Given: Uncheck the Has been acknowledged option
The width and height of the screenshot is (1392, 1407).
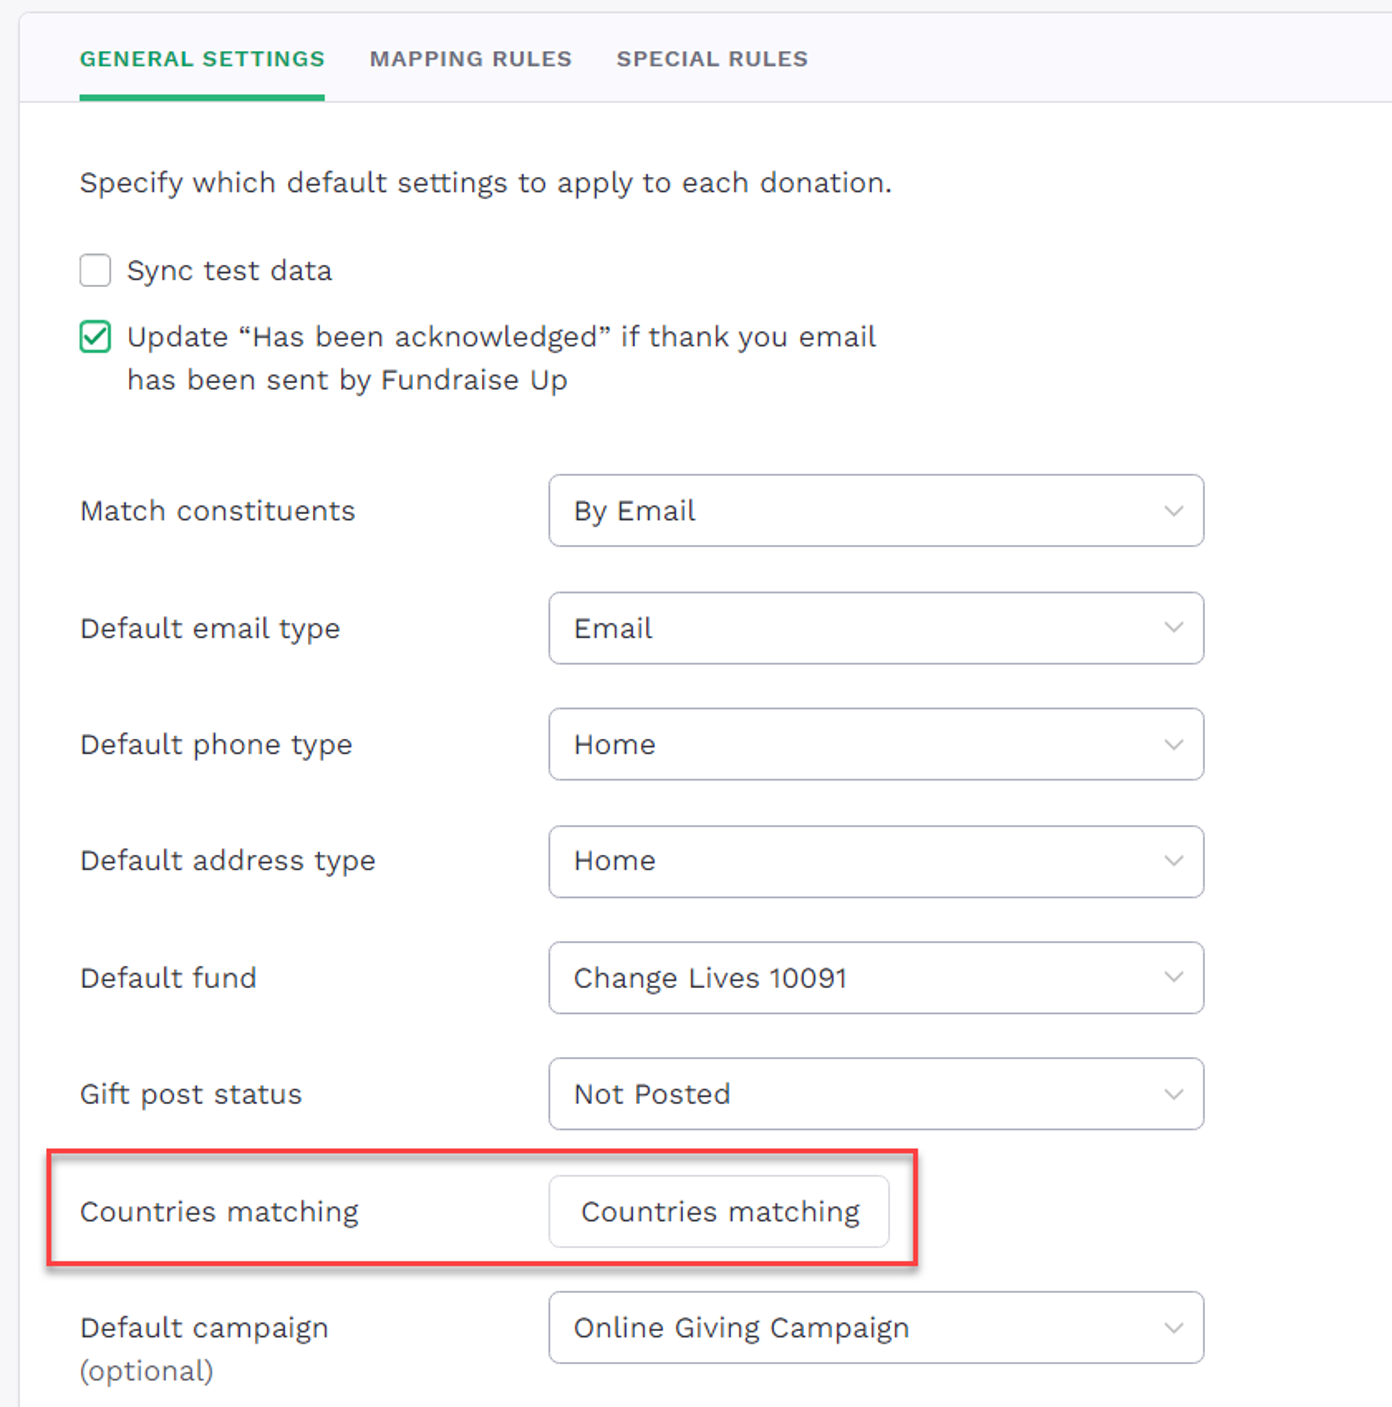Looking at the screenshot, I should [95, 337].
